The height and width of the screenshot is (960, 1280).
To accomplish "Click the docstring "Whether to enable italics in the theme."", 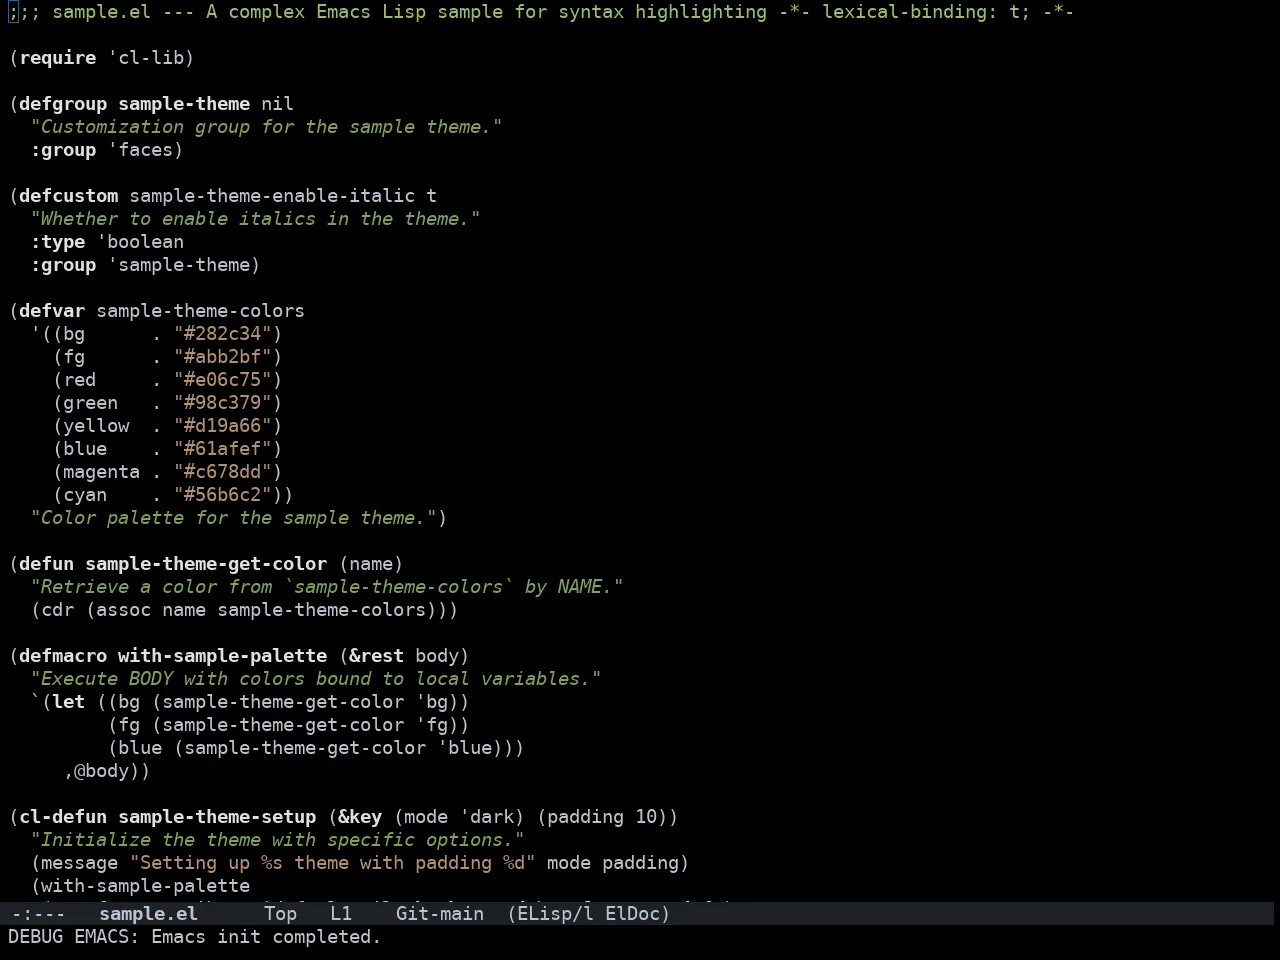I will click(255, 219).
